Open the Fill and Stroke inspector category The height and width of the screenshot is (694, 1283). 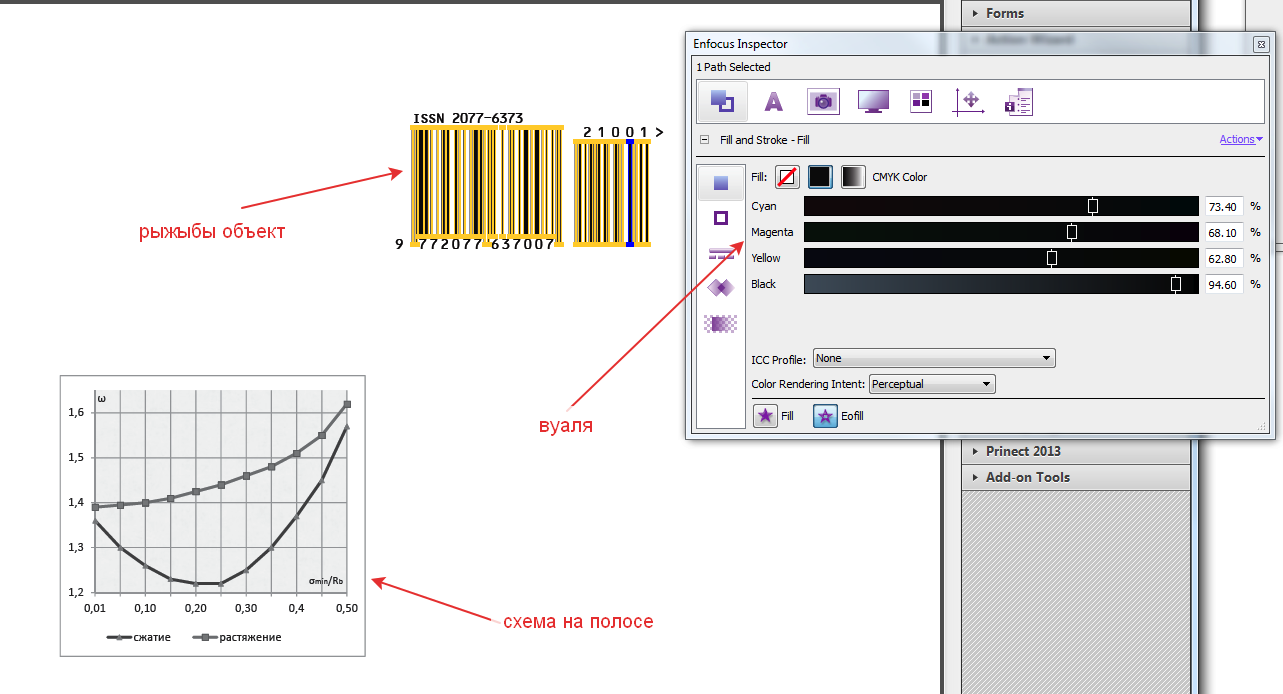(x=721, y=101)
